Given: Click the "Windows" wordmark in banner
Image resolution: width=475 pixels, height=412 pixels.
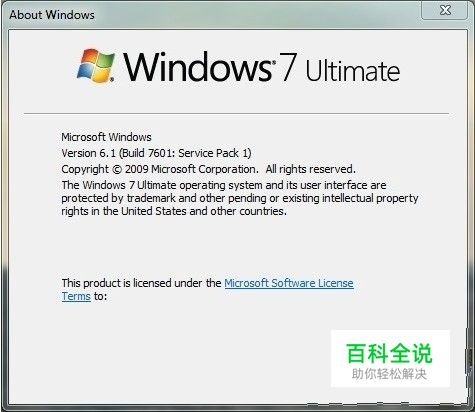Looking at the screenshot, I should coord(199,67).
